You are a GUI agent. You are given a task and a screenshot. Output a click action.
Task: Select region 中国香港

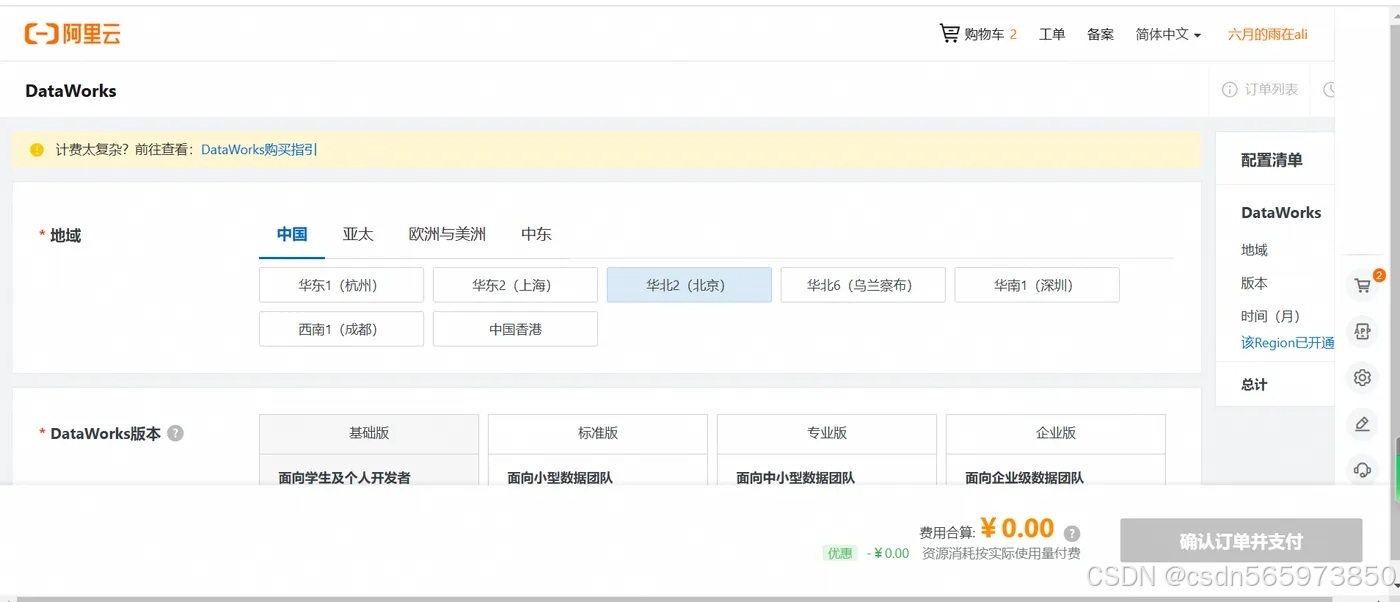(515, 329)
